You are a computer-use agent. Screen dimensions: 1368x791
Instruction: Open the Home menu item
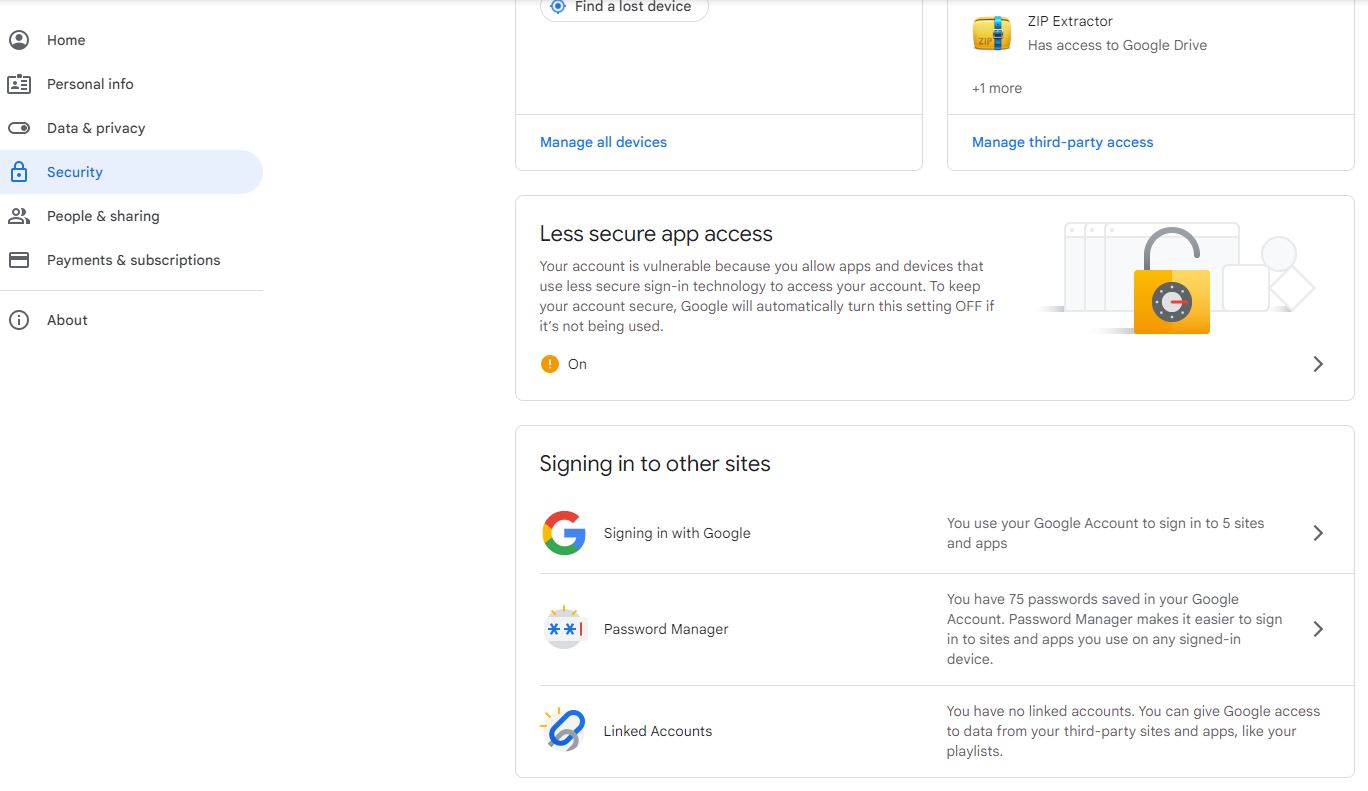click(x=131, y=40)
